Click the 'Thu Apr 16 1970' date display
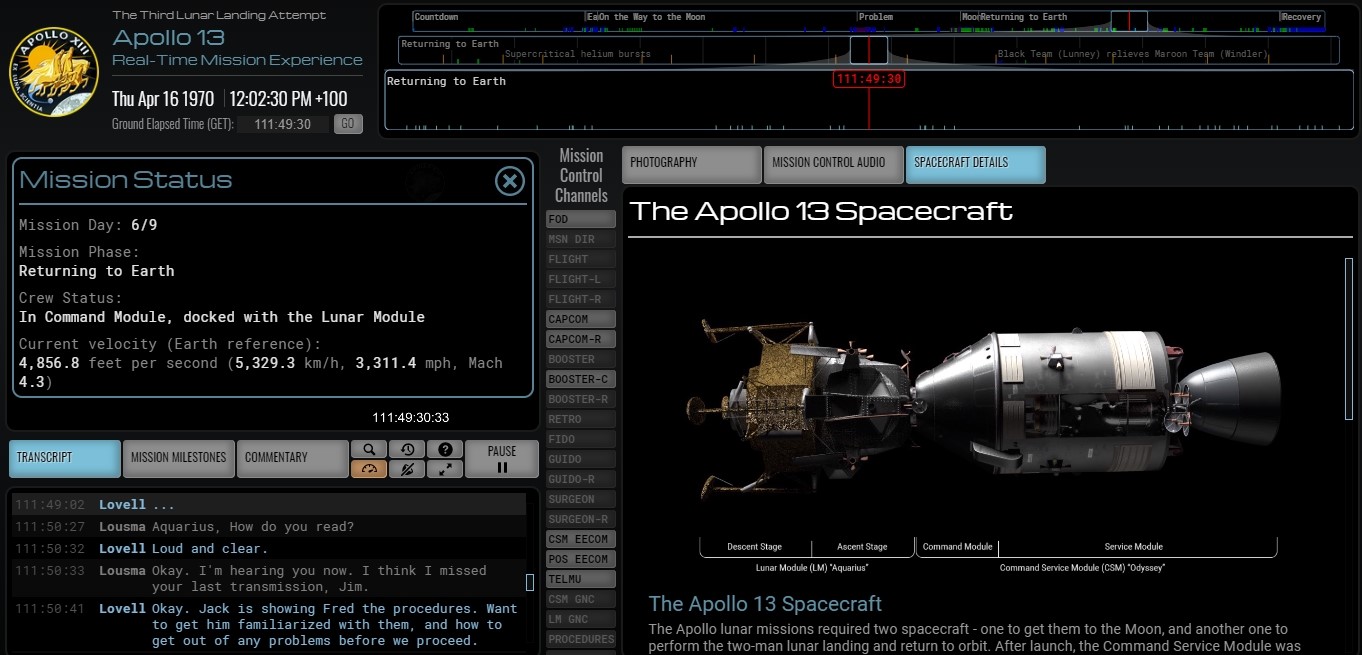The image size is (1362, 655). coord(163,98)
